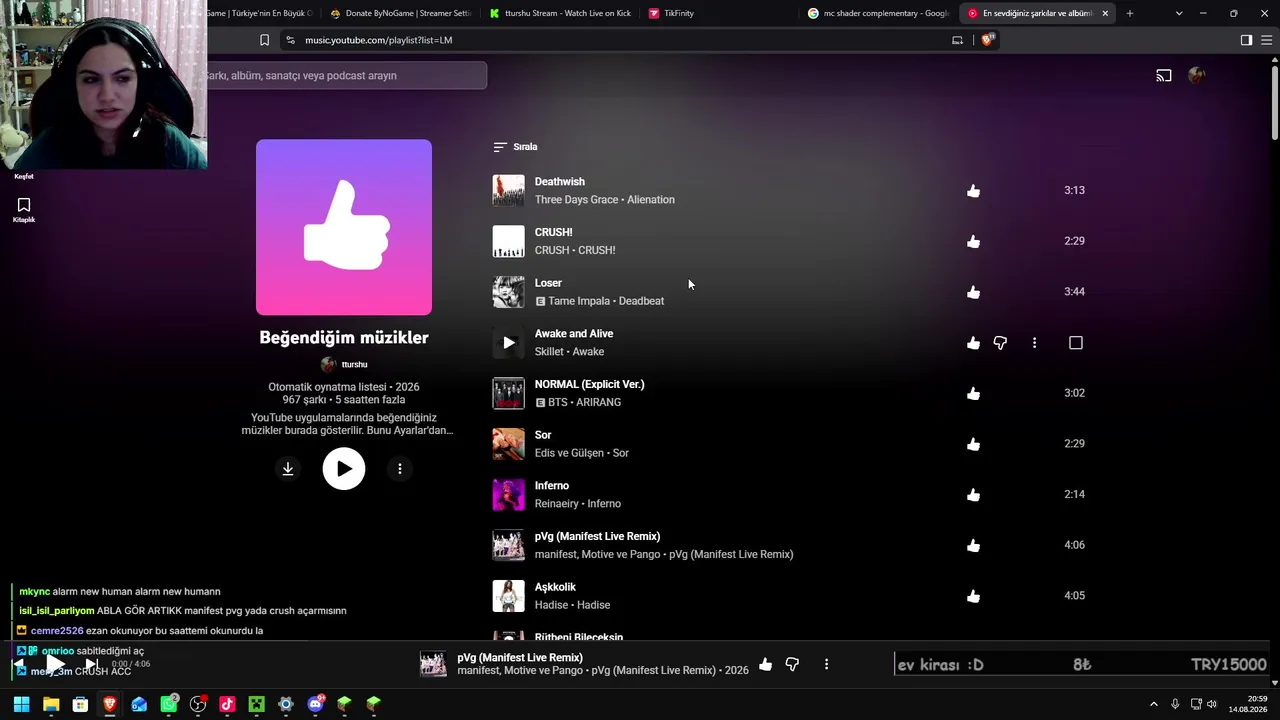Screen dimensions: 1280x720
Task: Select the Deathwish album thumbnail
Action: coord(508,191)
